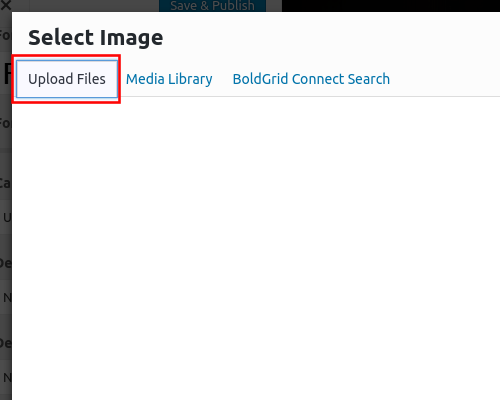The height and width of the screenshot is (400, 500).
Task: Click the black preview area beside Save & Publish
Action: click(391, 6)
